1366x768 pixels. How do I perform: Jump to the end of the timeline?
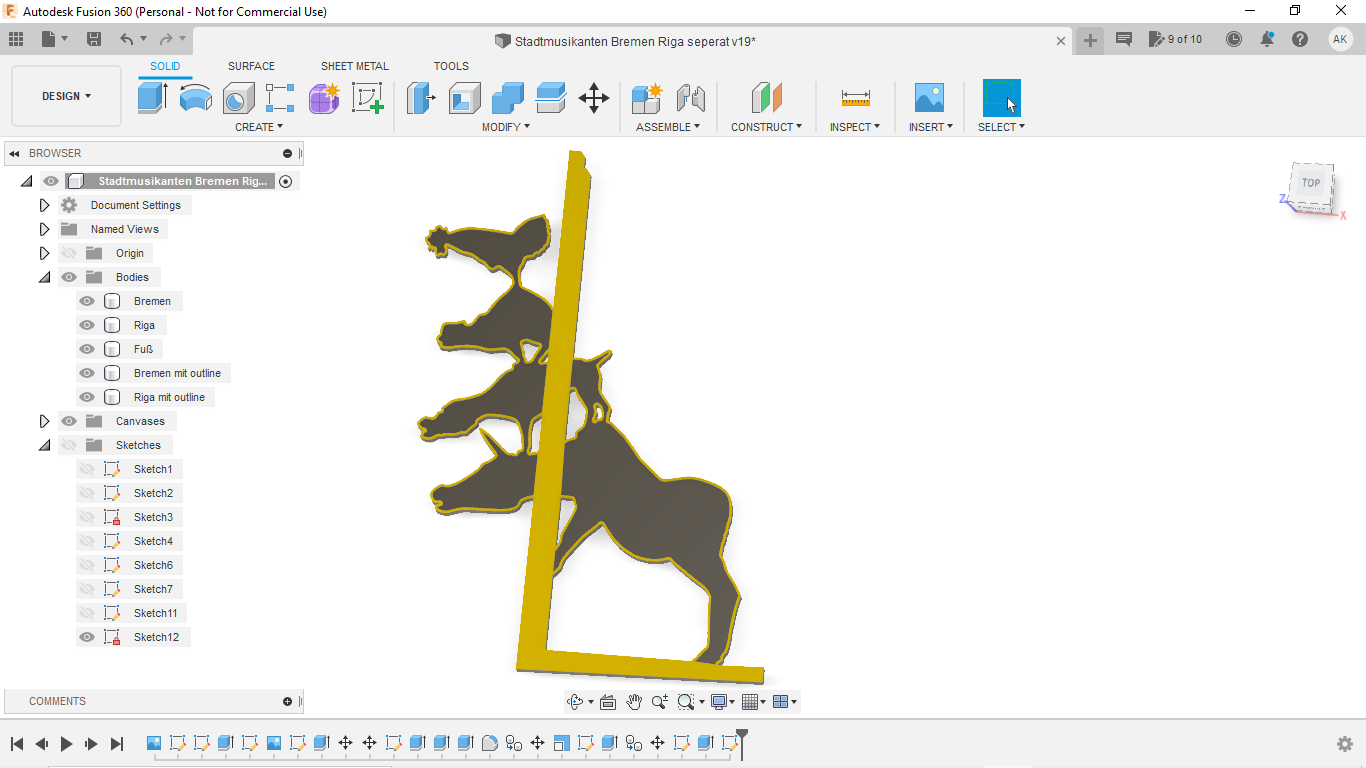click(x=117, y=743)
